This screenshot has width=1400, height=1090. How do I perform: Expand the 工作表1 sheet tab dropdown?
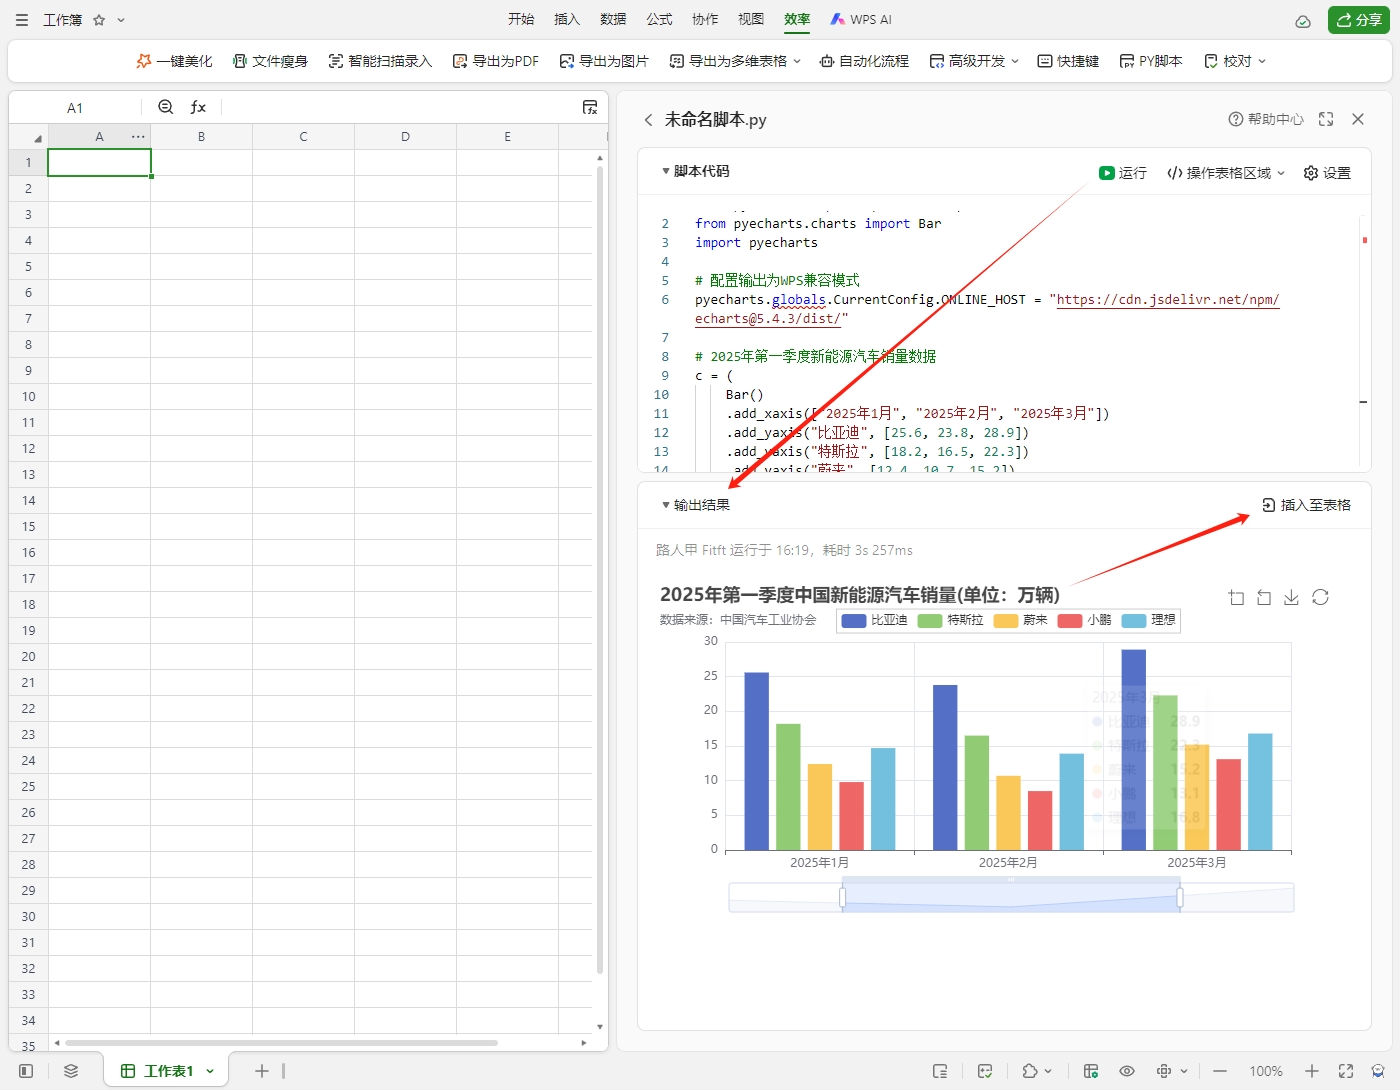tap(210, 1071)
